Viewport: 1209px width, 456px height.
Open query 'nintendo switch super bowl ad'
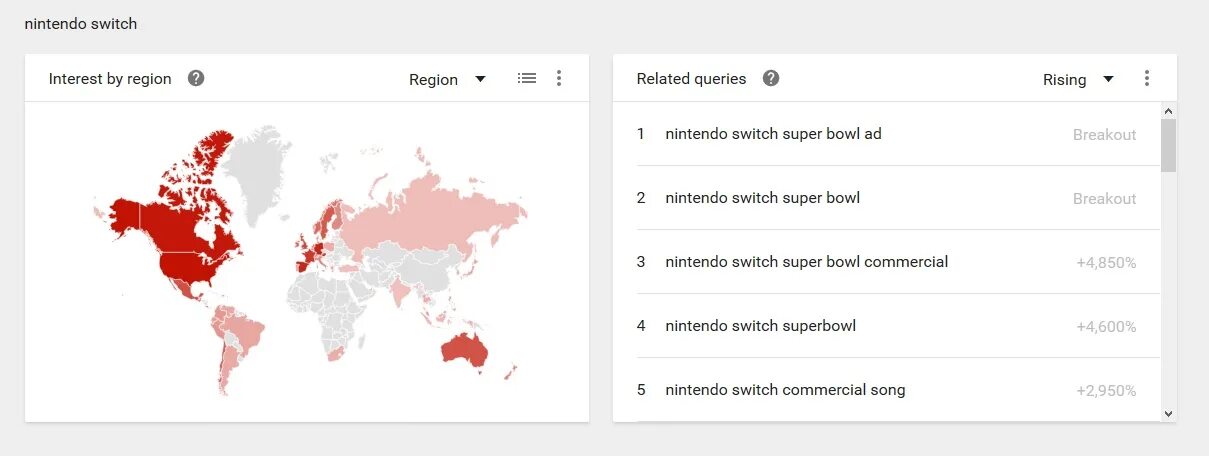pos(773,134)
